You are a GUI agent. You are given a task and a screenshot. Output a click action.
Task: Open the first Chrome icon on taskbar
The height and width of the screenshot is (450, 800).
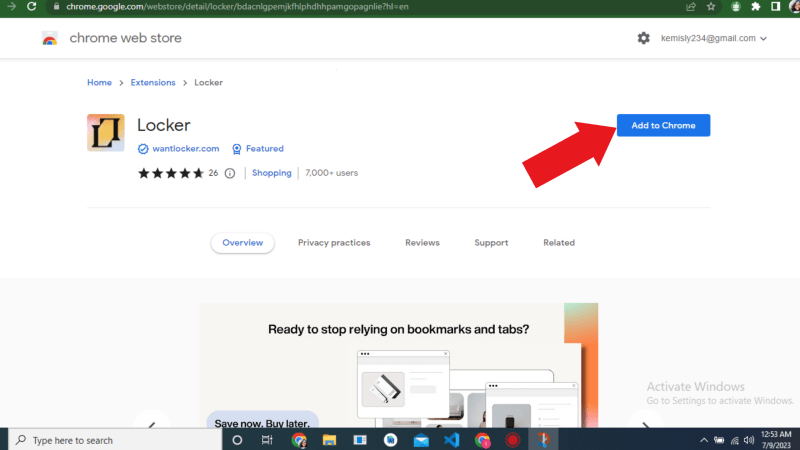(x=299, y=440)
